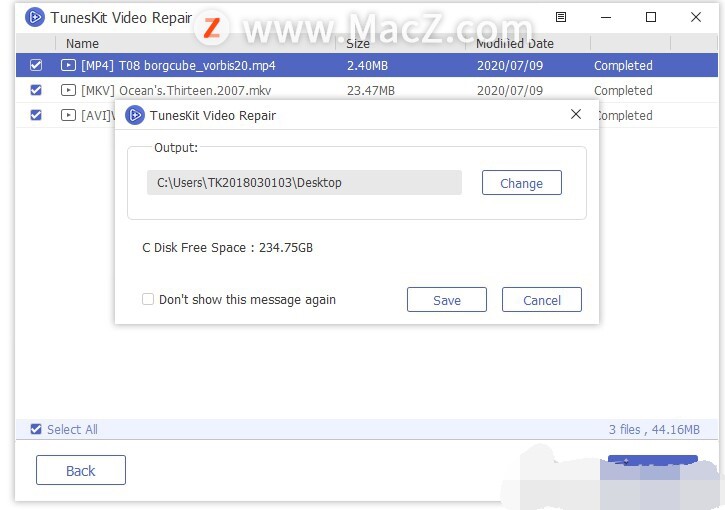Screen dimensions: 725x510
Task: Enable Don't show this message again
Action: coord(148,300)
